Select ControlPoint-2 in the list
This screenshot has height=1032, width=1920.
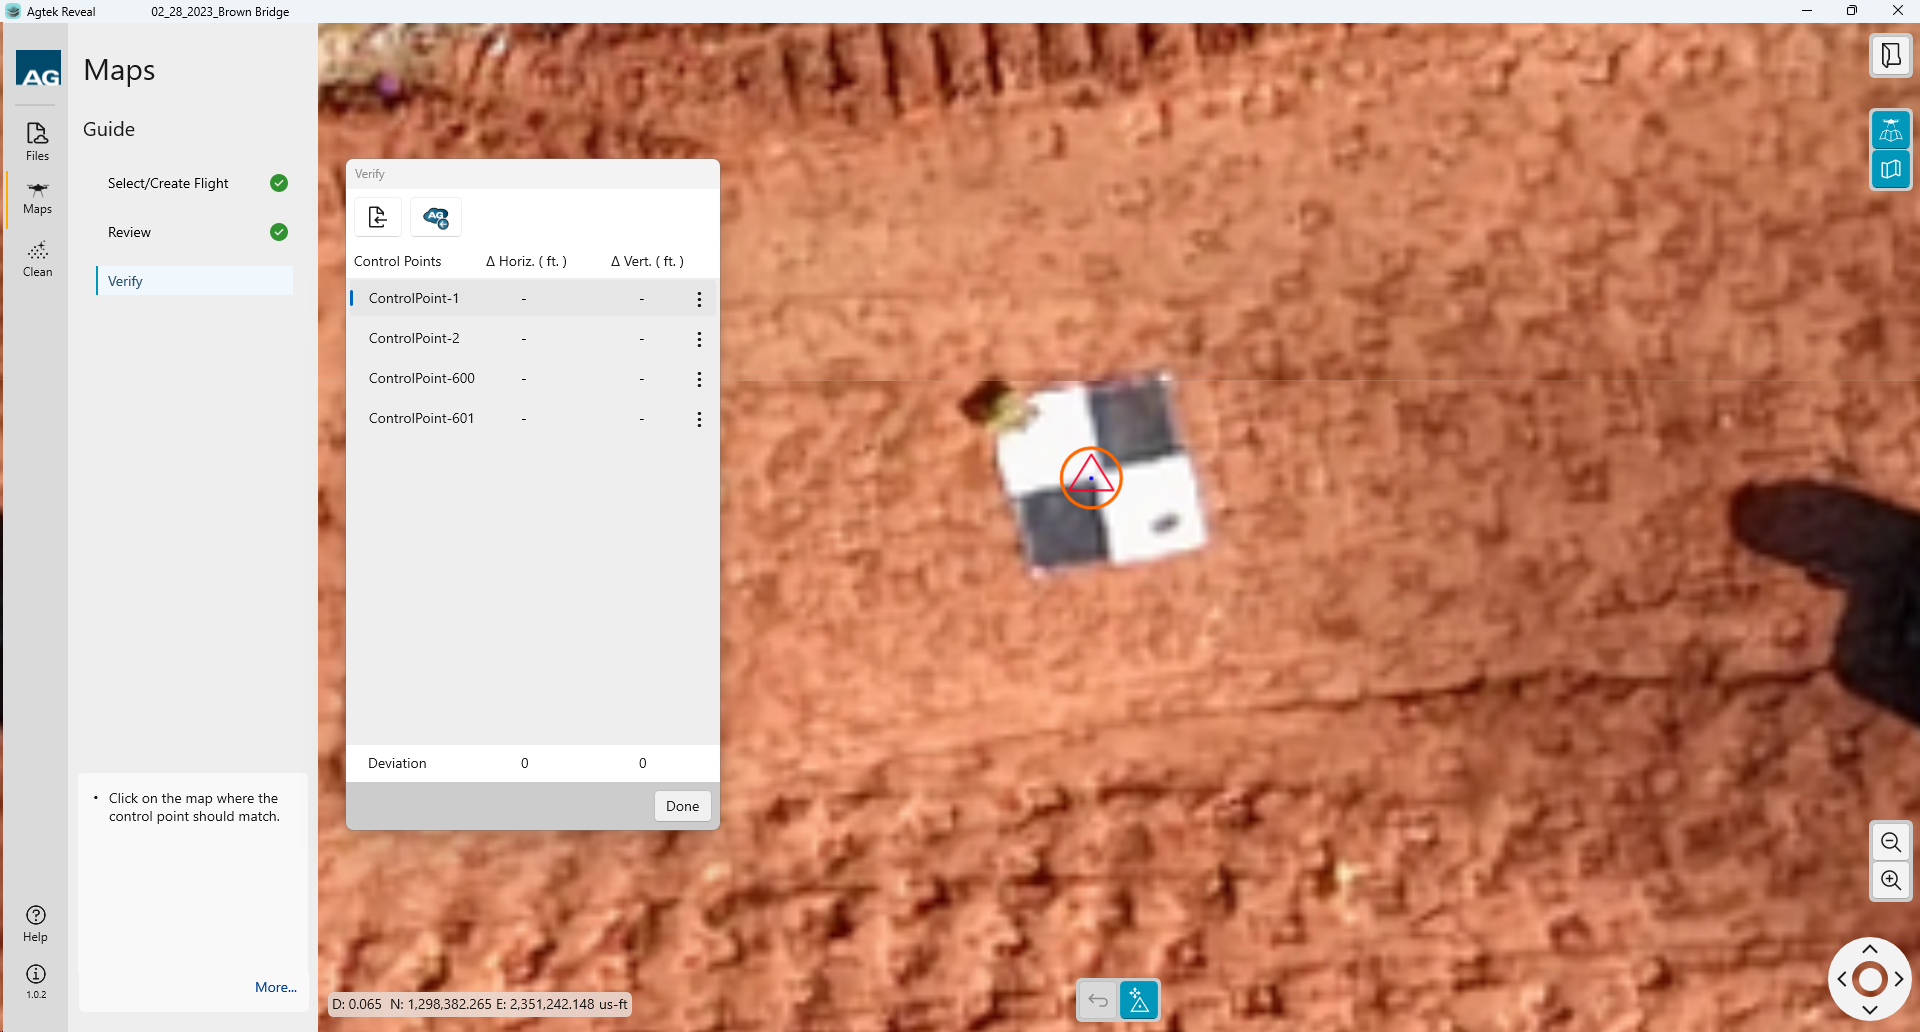[414, 338]
